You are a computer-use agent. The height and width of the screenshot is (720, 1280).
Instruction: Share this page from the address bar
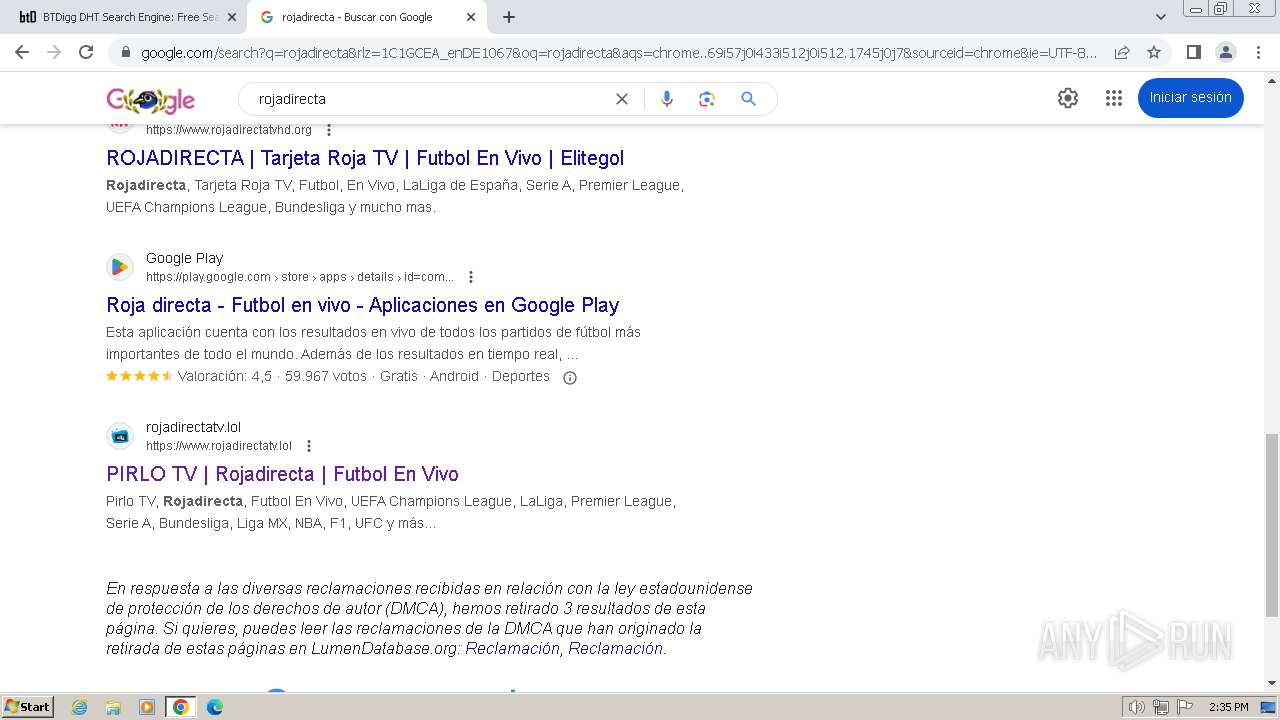click(x=1122, y=52)
